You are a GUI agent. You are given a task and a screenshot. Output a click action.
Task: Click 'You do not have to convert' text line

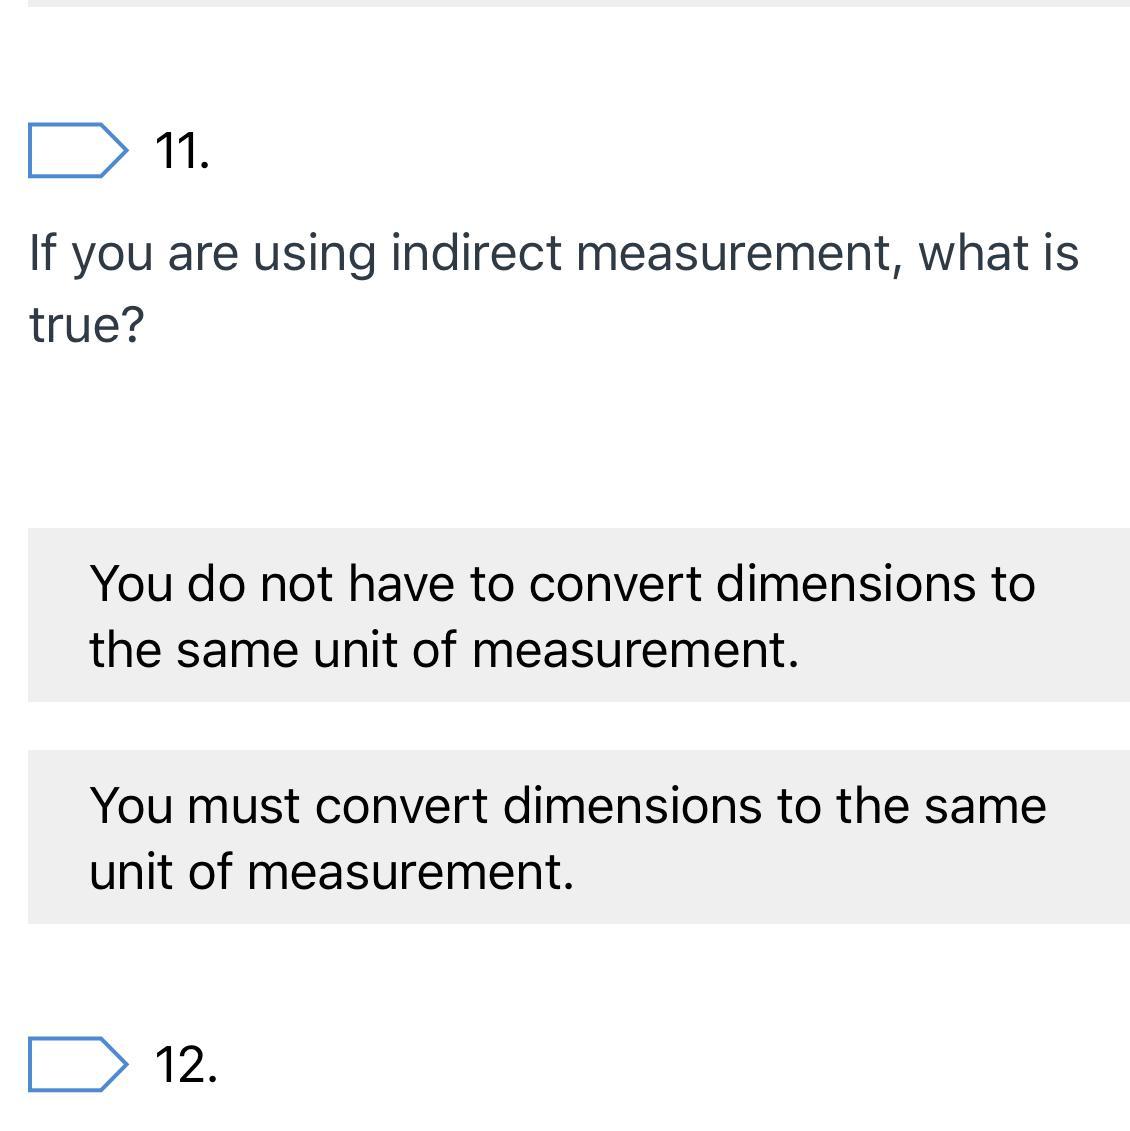[561, 583]
